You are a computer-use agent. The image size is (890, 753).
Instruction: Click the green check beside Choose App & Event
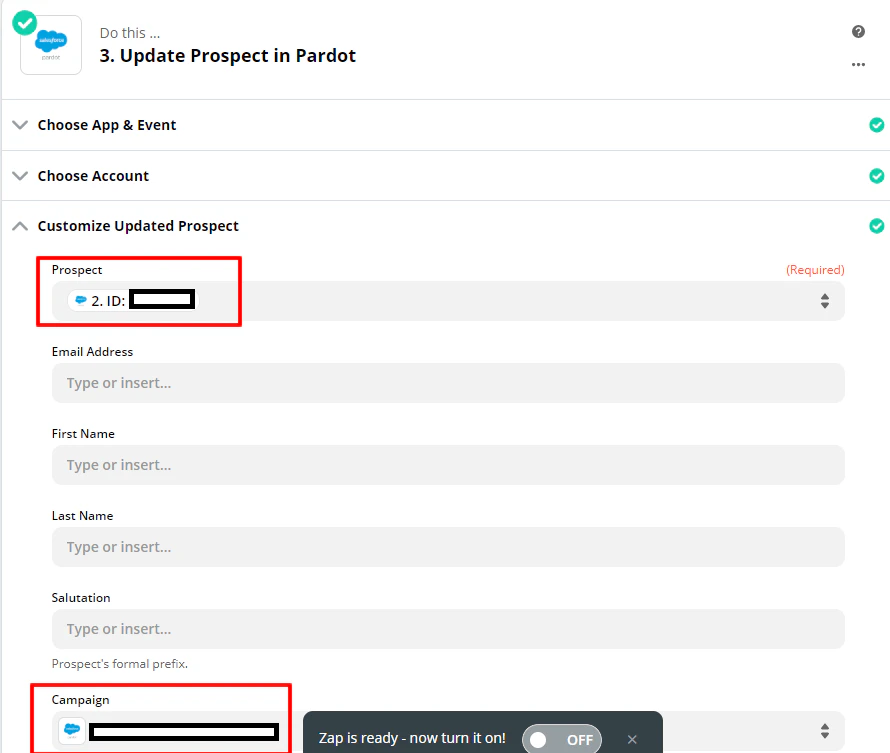point(877,124)
